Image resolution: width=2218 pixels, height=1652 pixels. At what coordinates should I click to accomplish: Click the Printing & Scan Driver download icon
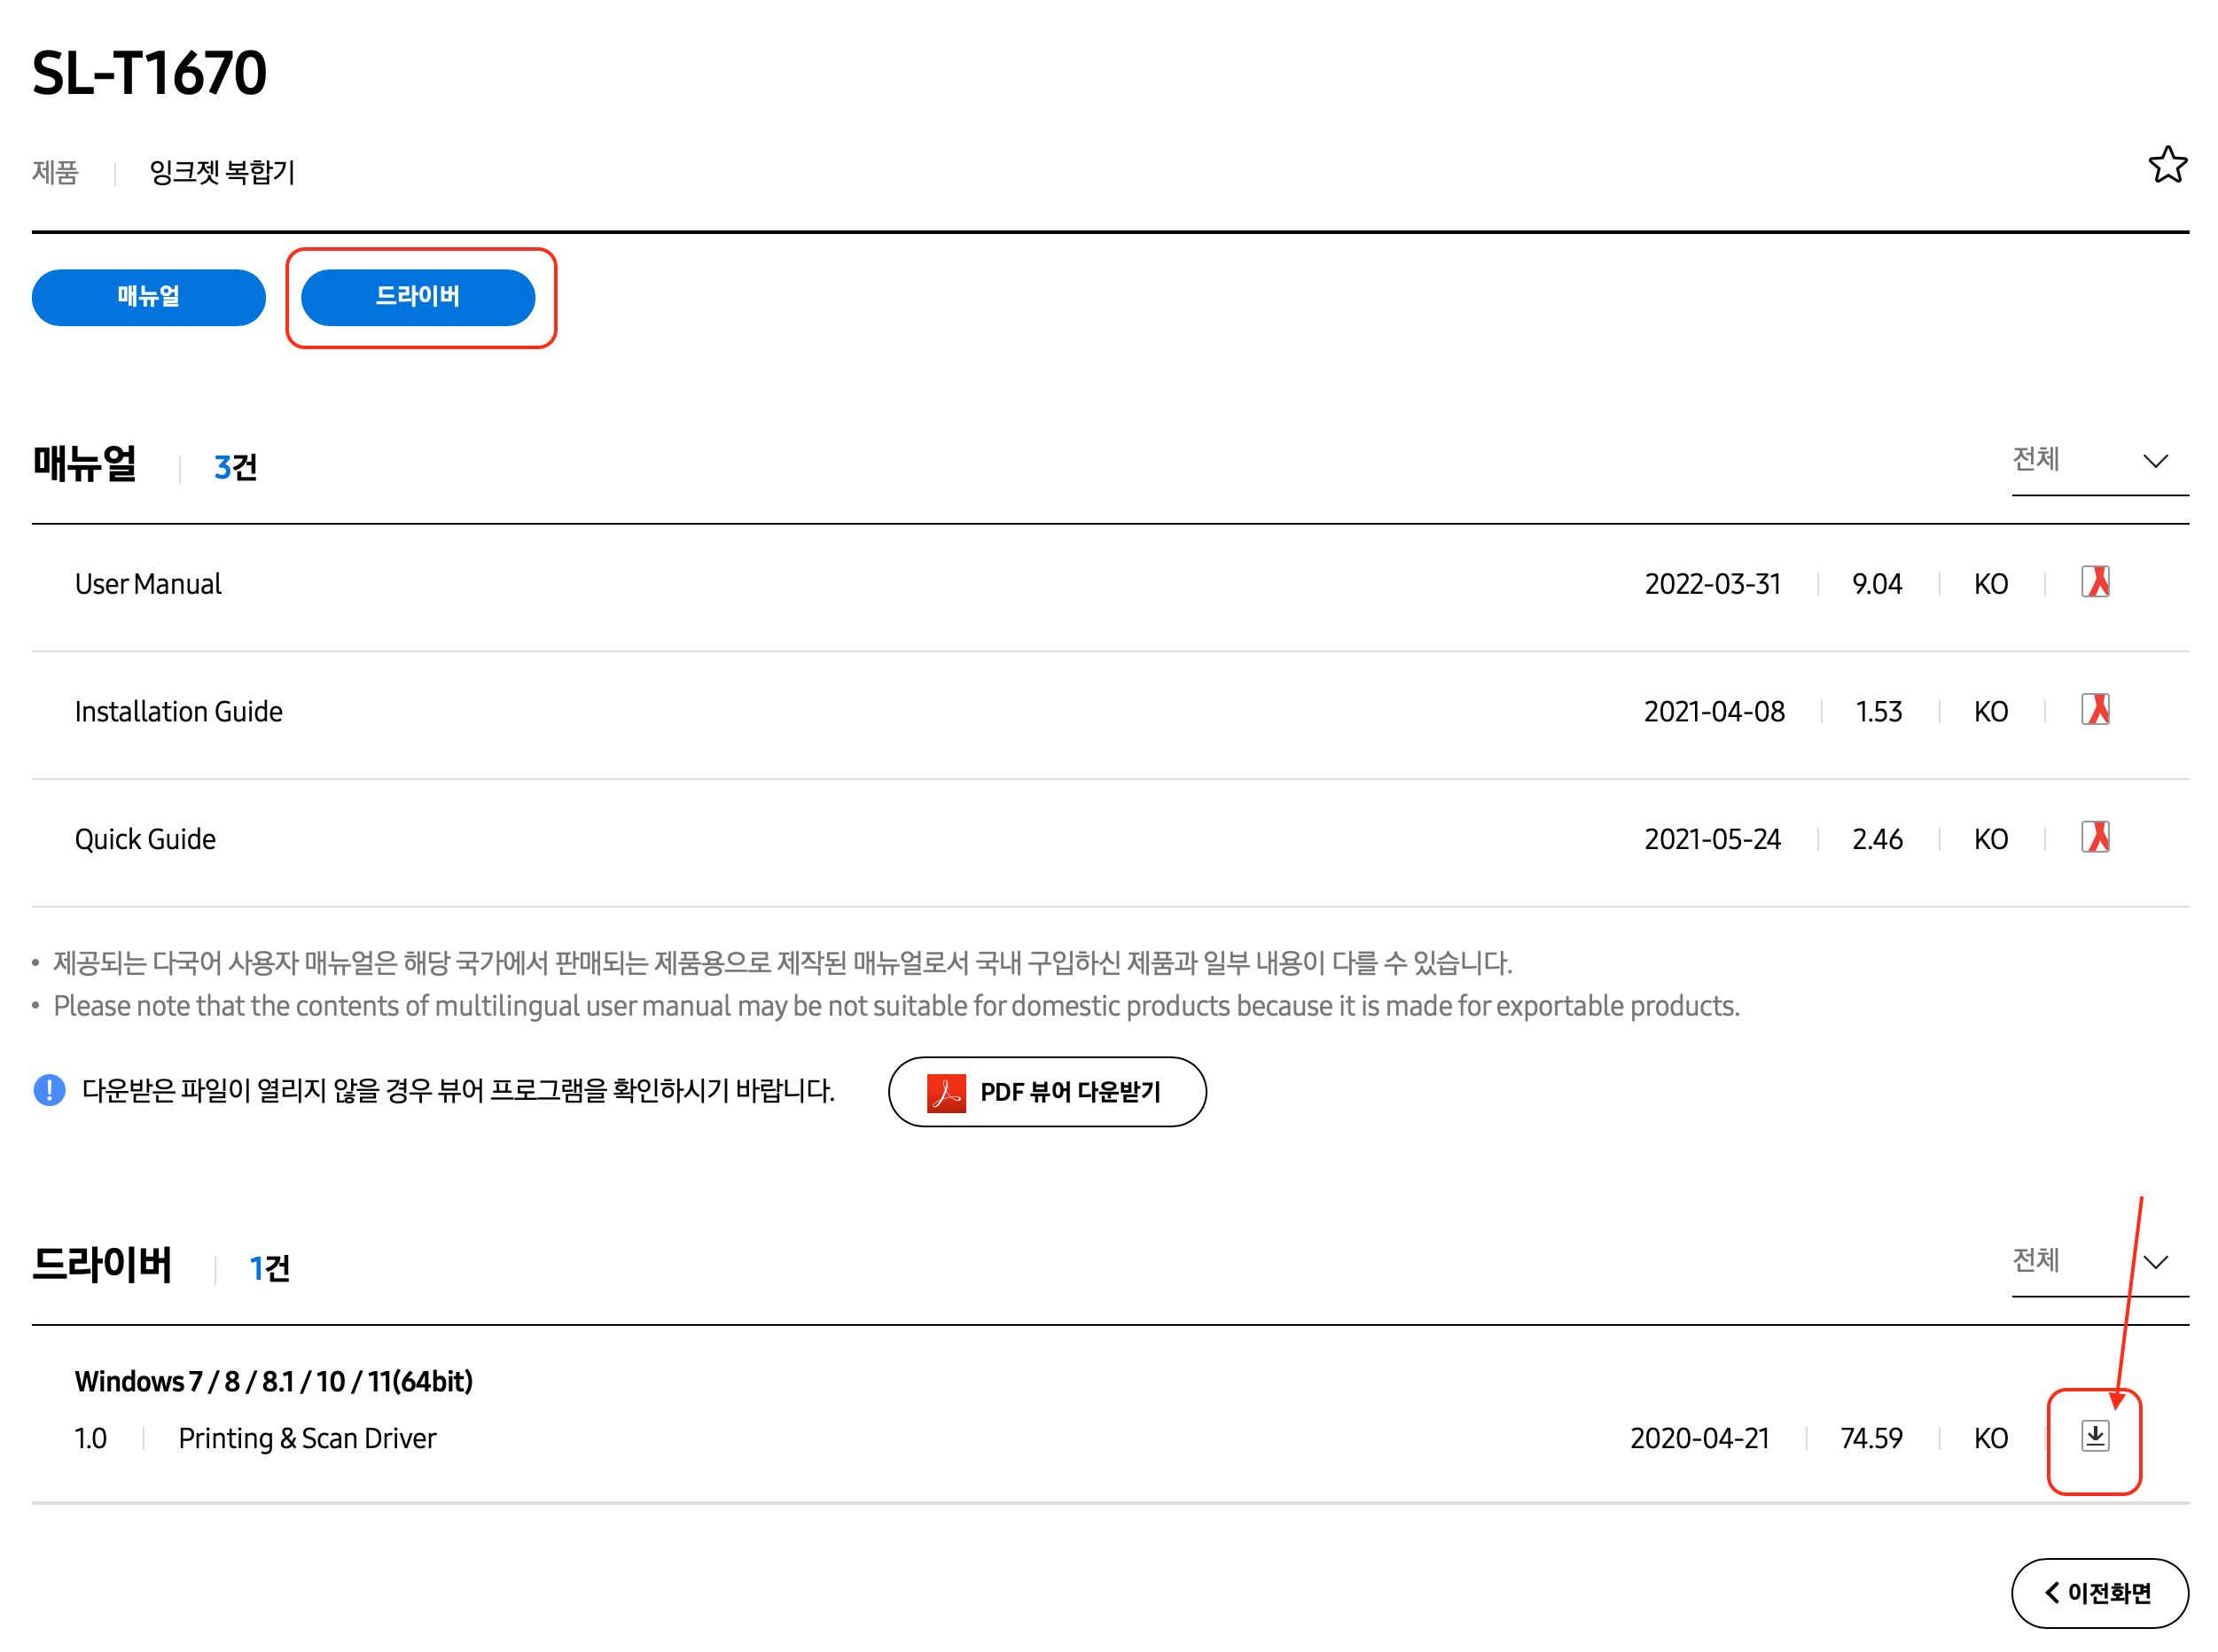click(x=2094, y=1436)
